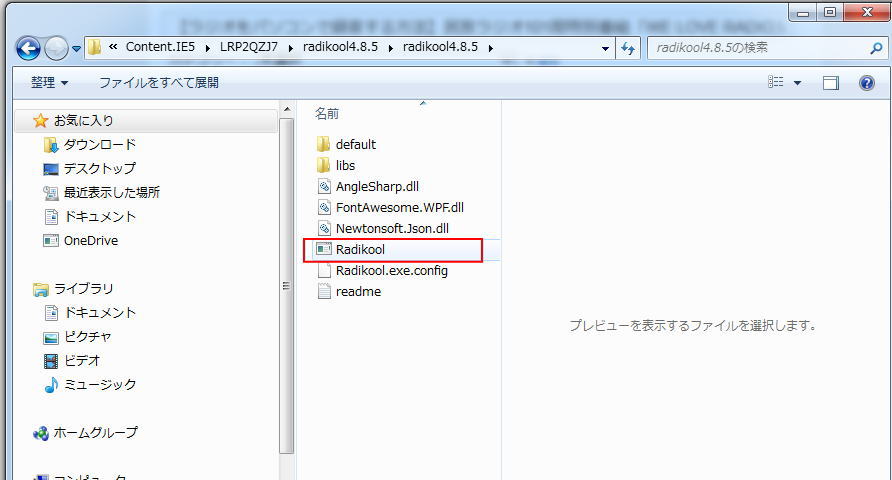Select AngleSharp.dll file

click(377, 187)
